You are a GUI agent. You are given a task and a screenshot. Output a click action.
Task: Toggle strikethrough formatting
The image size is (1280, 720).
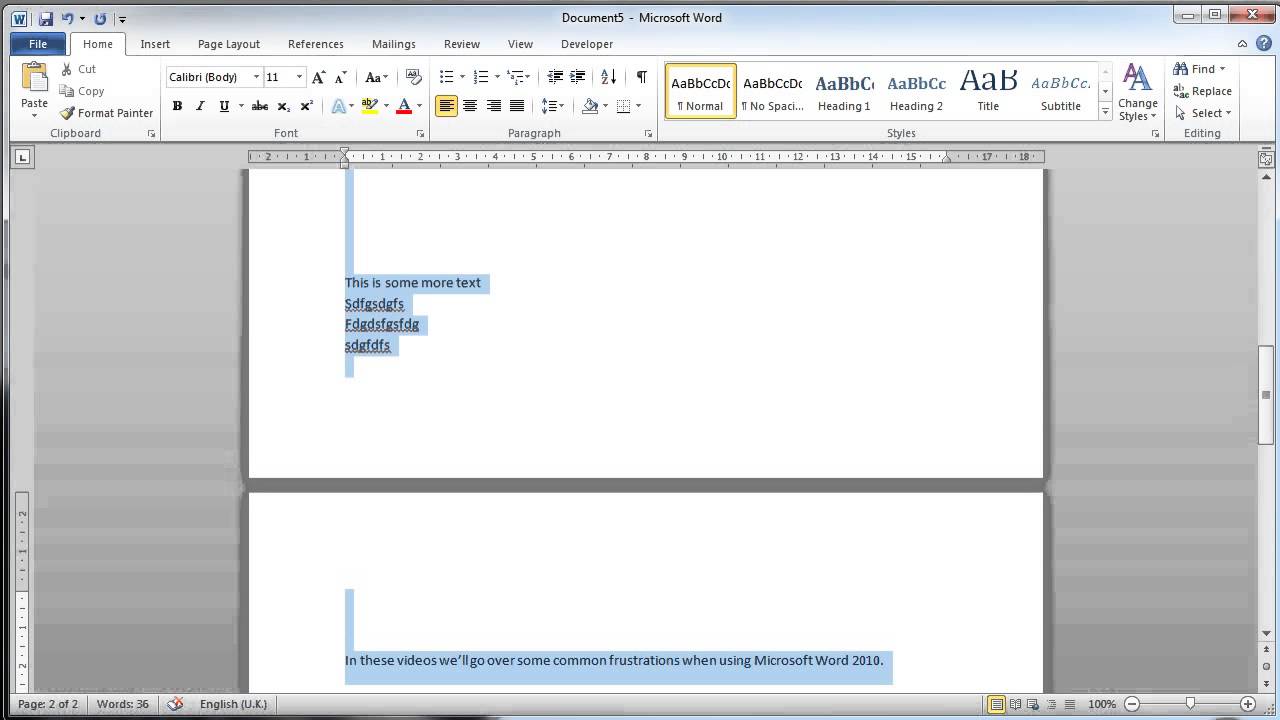click(260, 106)
